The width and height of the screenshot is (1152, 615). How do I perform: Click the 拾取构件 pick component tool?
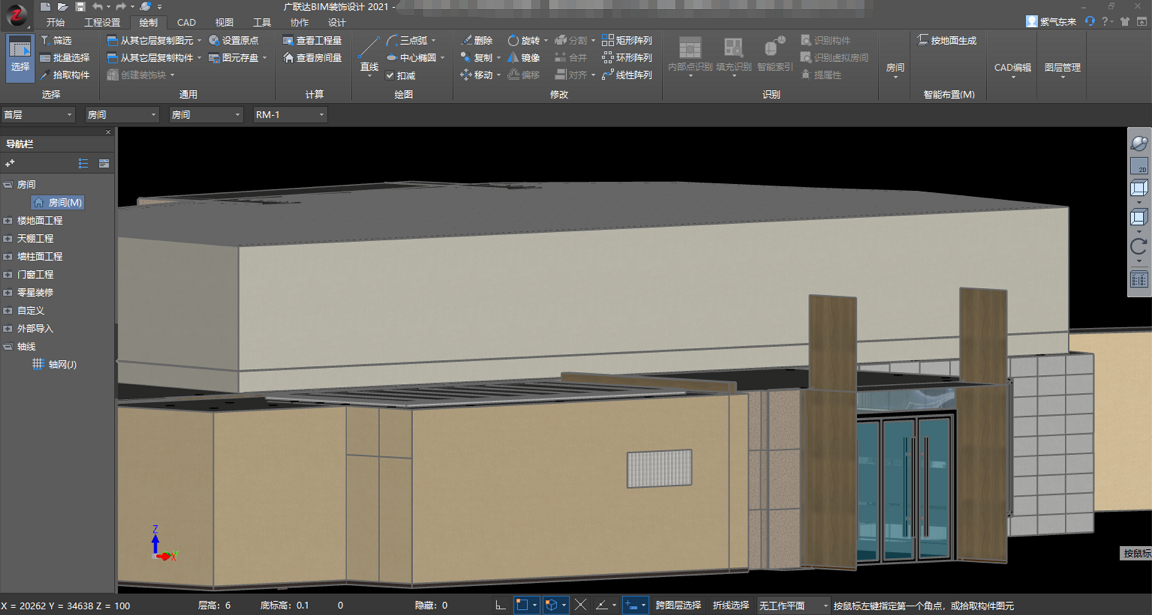click(65, 75)
